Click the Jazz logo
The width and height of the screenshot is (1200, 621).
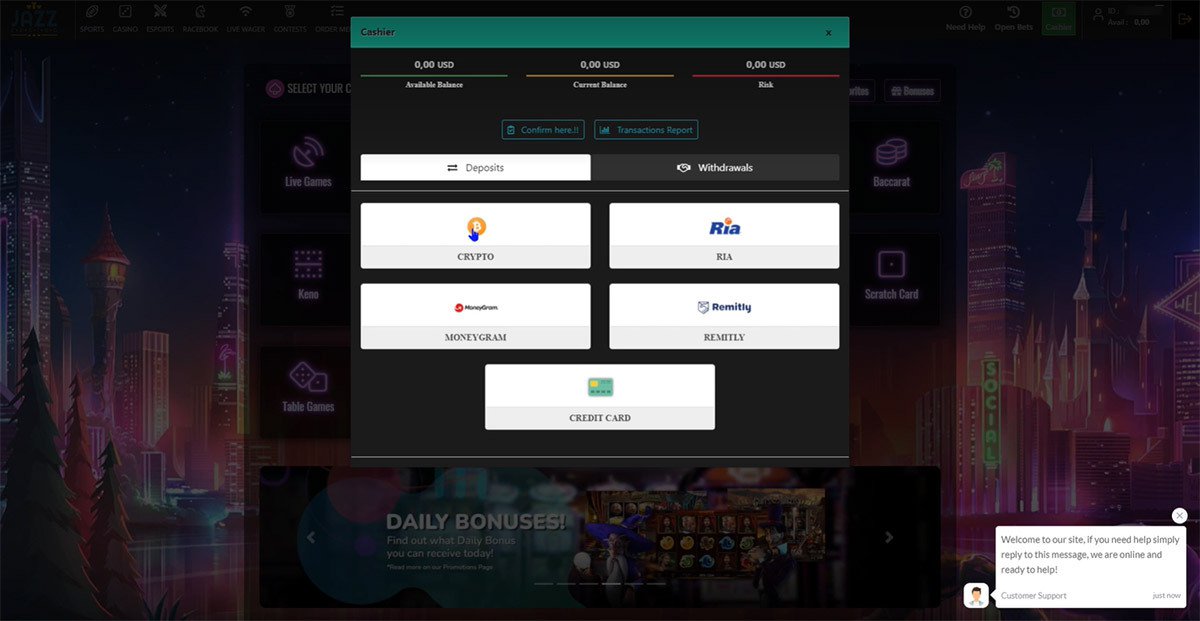coord(36,18)
